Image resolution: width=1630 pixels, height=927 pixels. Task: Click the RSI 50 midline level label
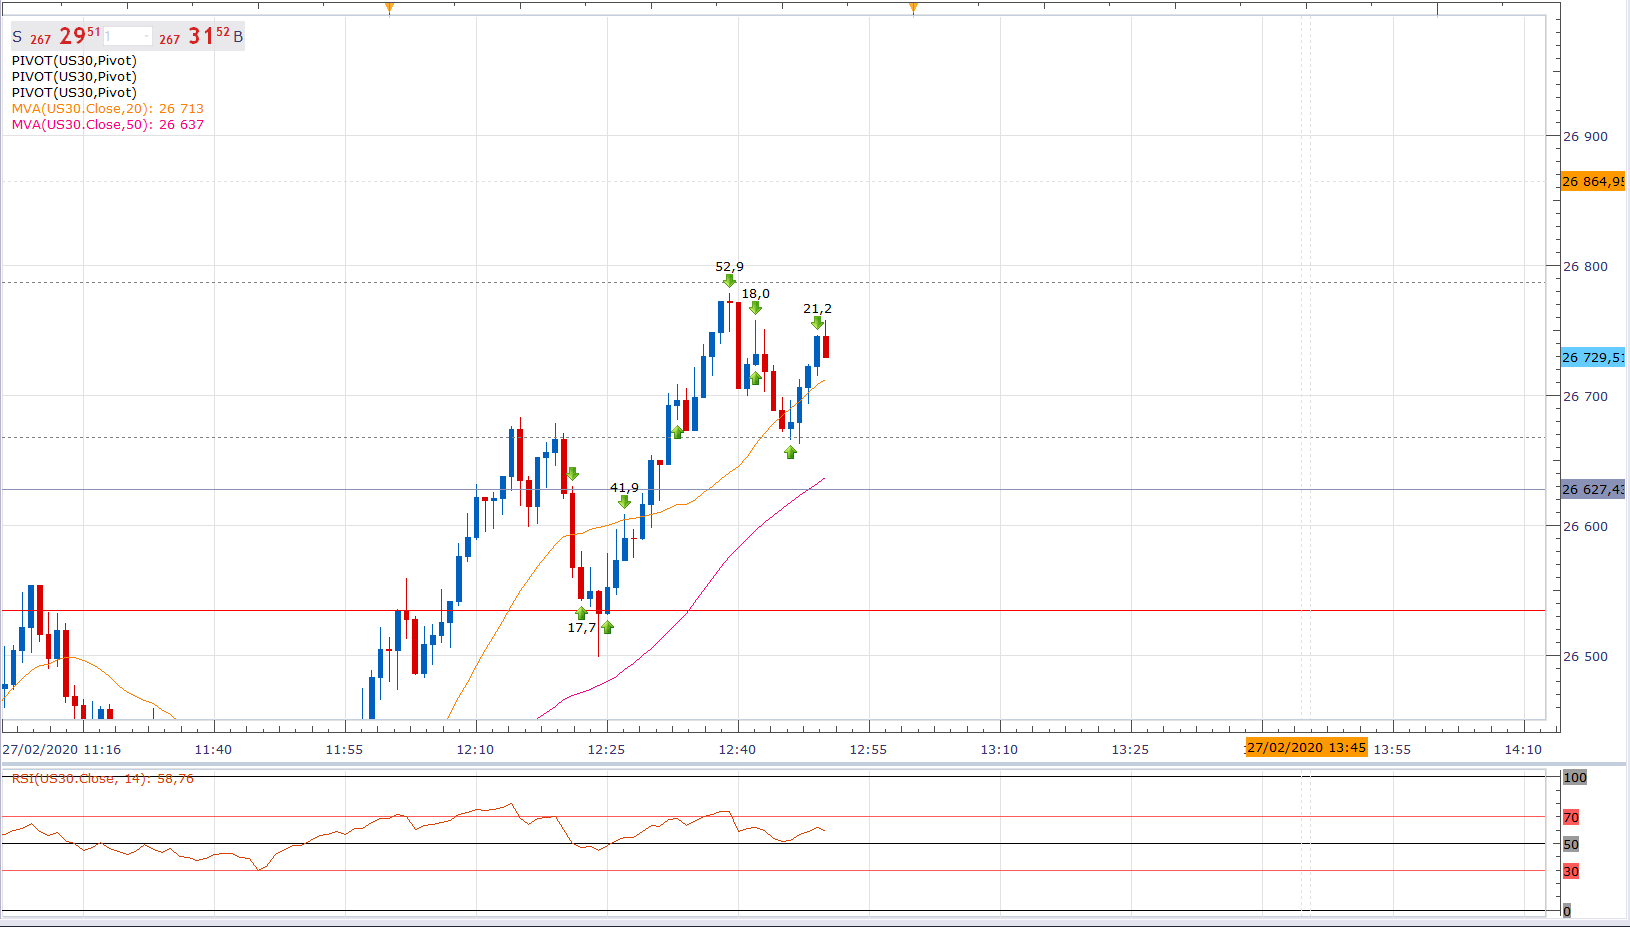[1571, 844]
